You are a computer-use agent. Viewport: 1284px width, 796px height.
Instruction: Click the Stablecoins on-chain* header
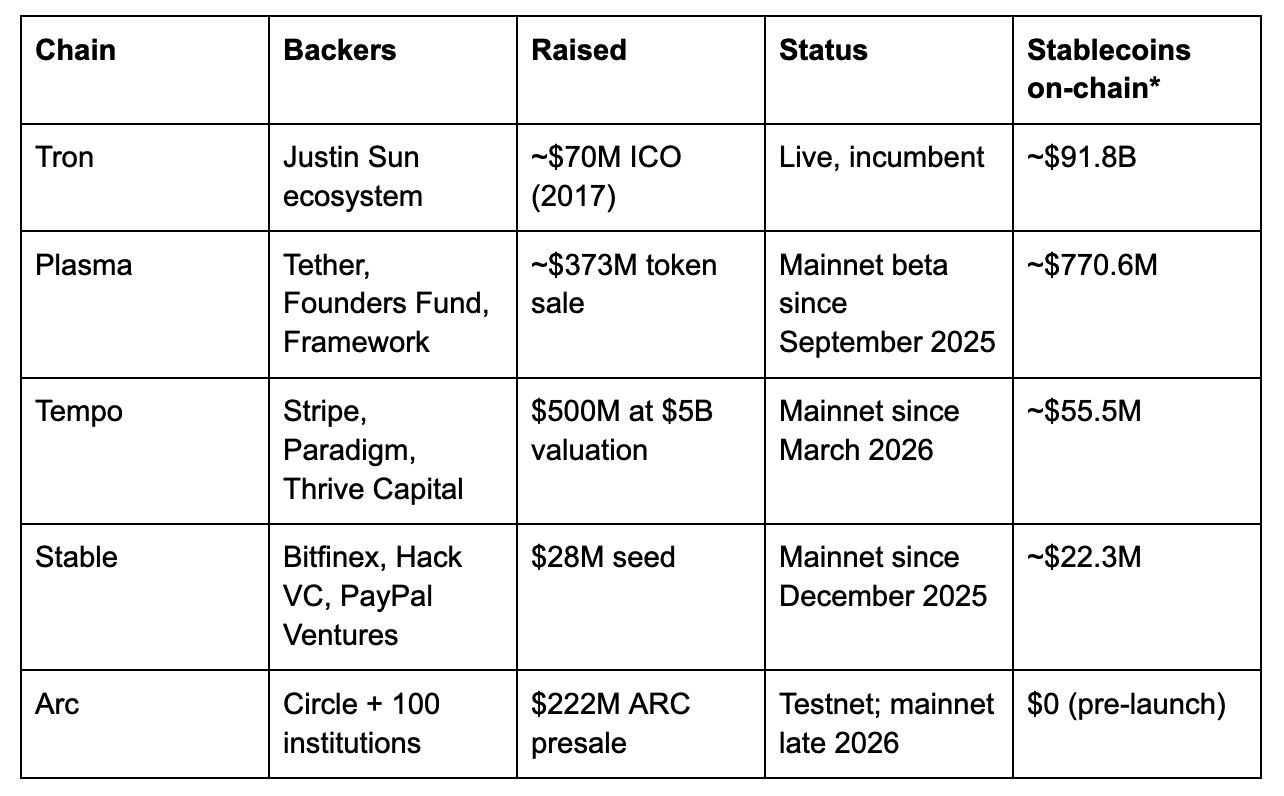[x=1137, y=70]
